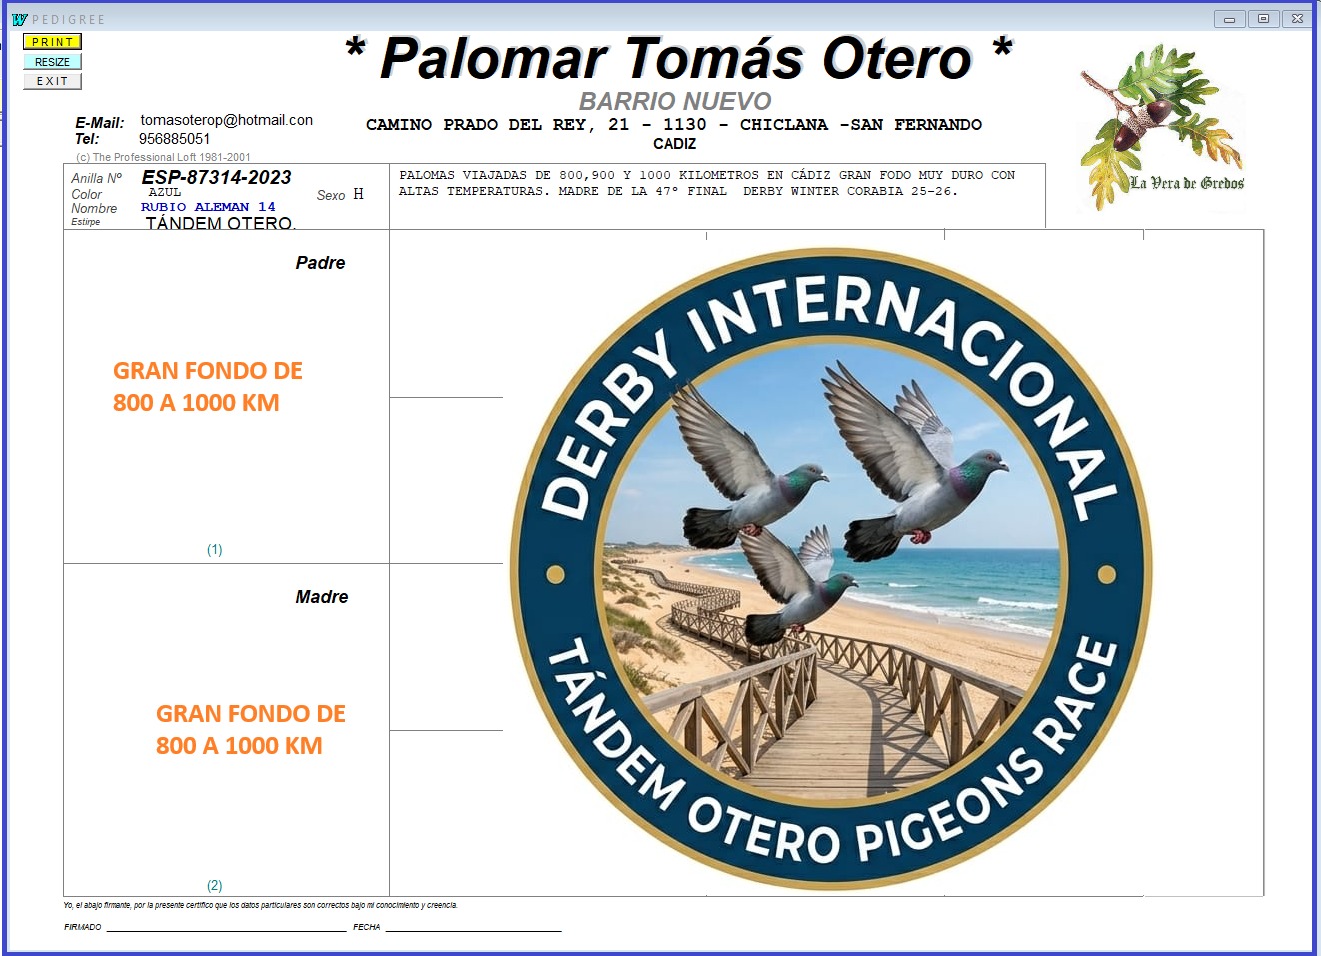Click the Pedigree app icon in the title bar
This screenshot has height=956, width=1321.
pos(19,19)
